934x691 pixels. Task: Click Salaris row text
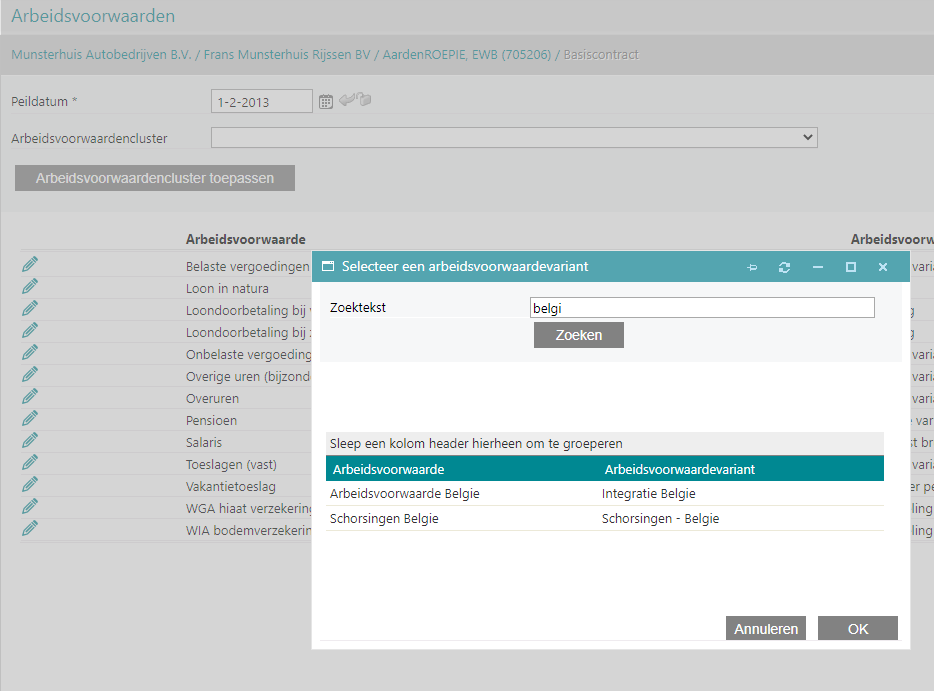tap(204, 443)
